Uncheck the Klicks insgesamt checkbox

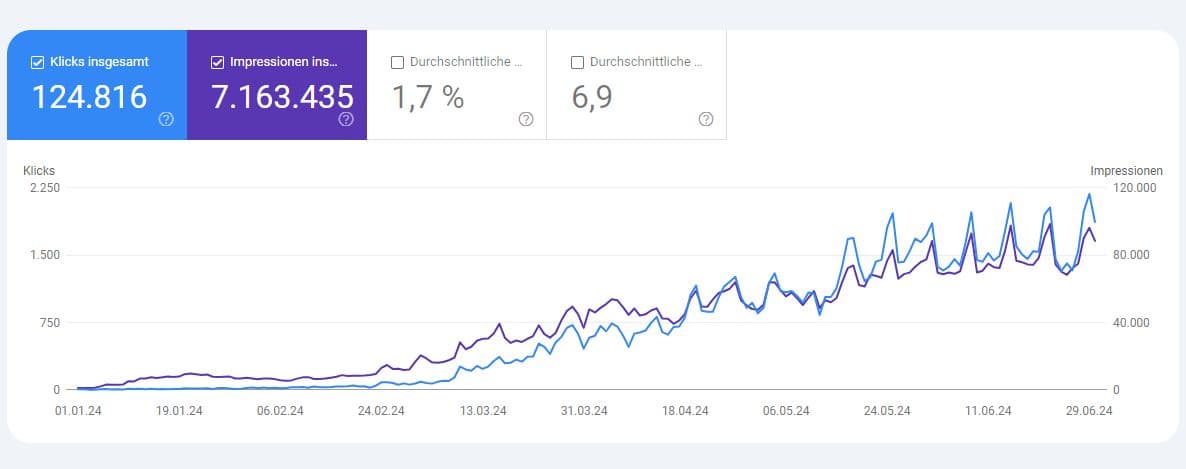coord(38,62)
